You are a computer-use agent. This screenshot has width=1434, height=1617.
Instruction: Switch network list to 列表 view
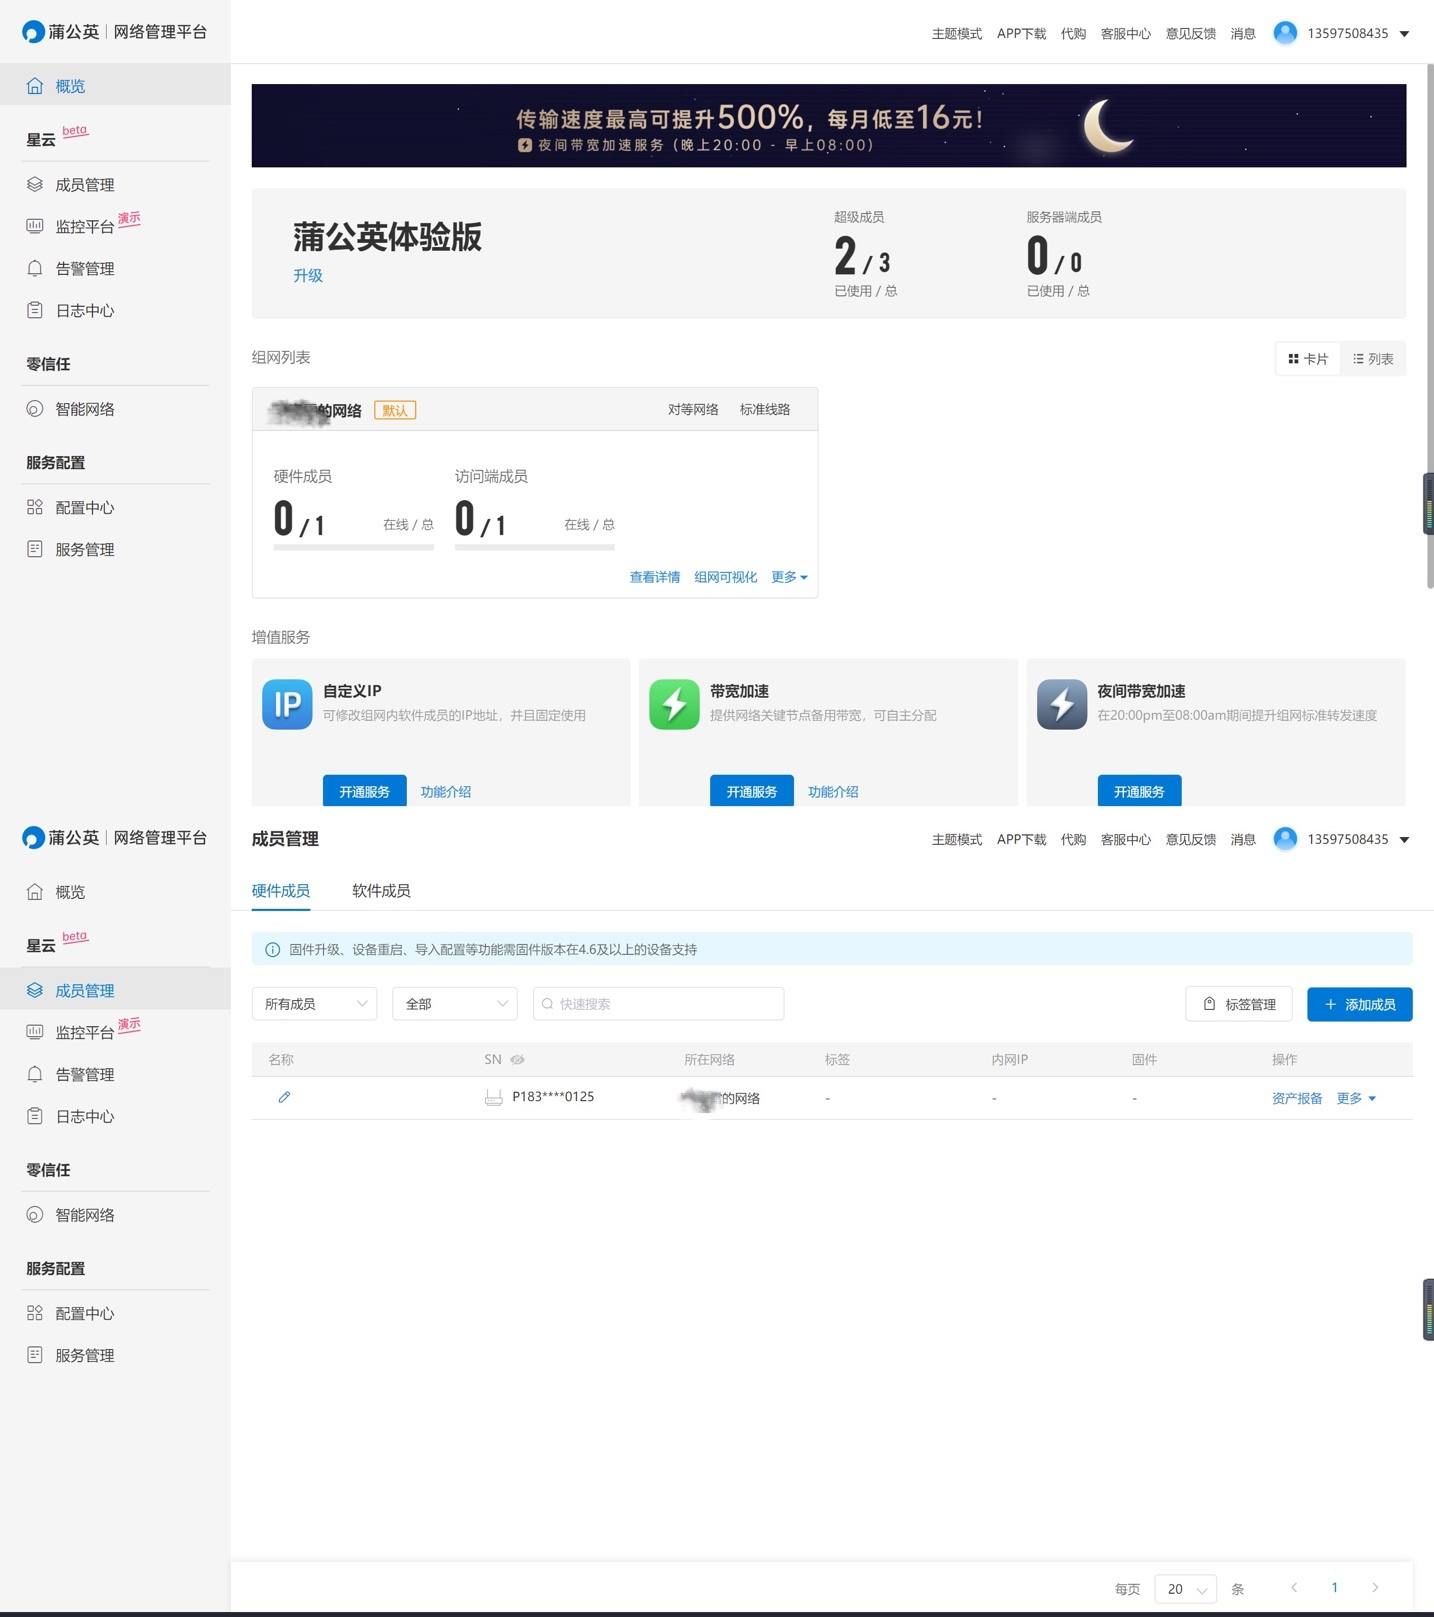tap(1373, 359)
